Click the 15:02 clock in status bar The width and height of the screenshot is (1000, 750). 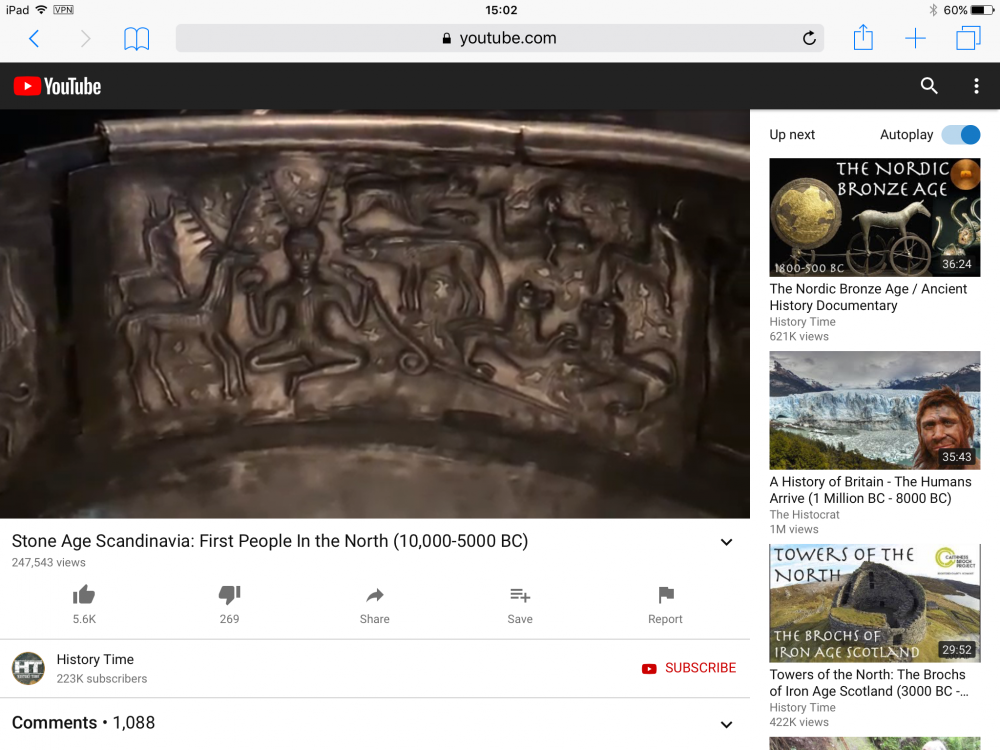pyautogui.click(x=501, y=10)
